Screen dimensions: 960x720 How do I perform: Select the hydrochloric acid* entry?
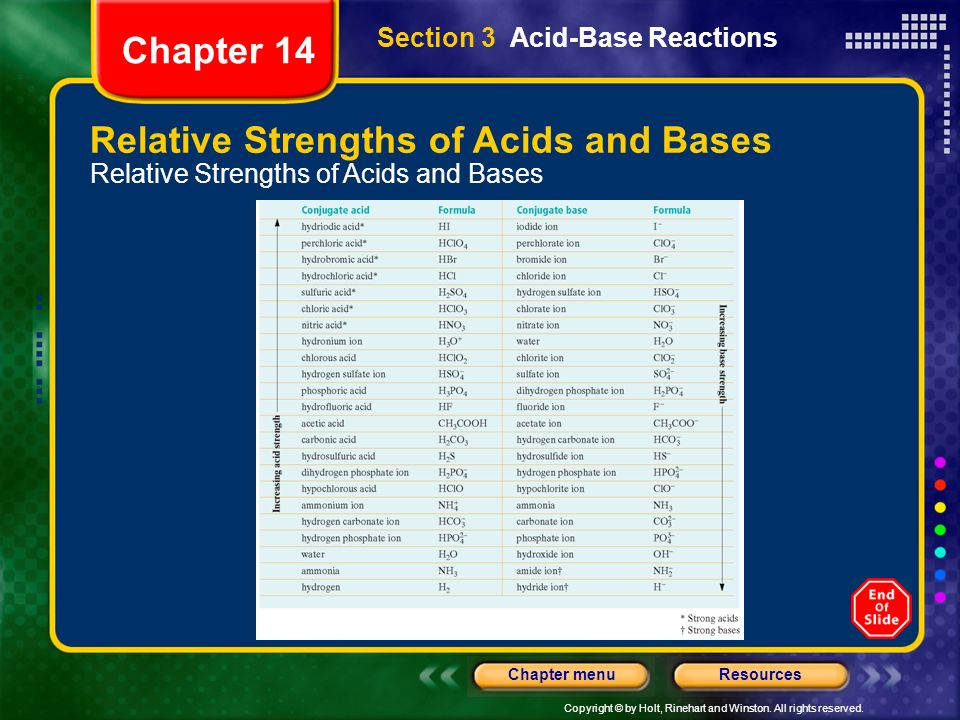coord(339,276)
